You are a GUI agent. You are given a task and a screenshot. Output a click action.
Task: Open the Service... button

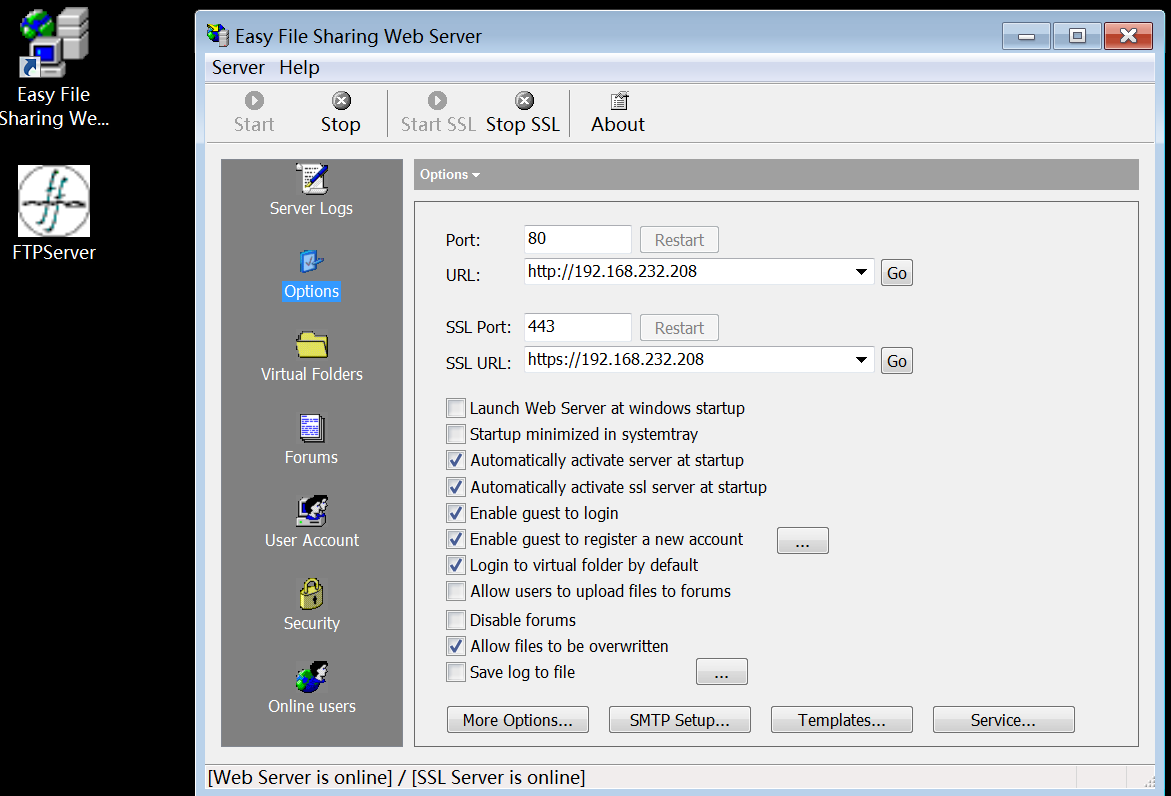[1004, 720]
